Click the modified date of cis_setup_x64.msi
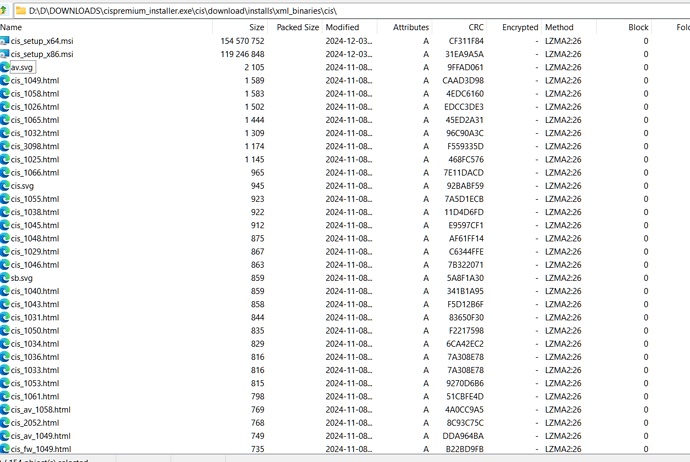The height and width of the screenshot is (462, 690). [x=349, y=41]
